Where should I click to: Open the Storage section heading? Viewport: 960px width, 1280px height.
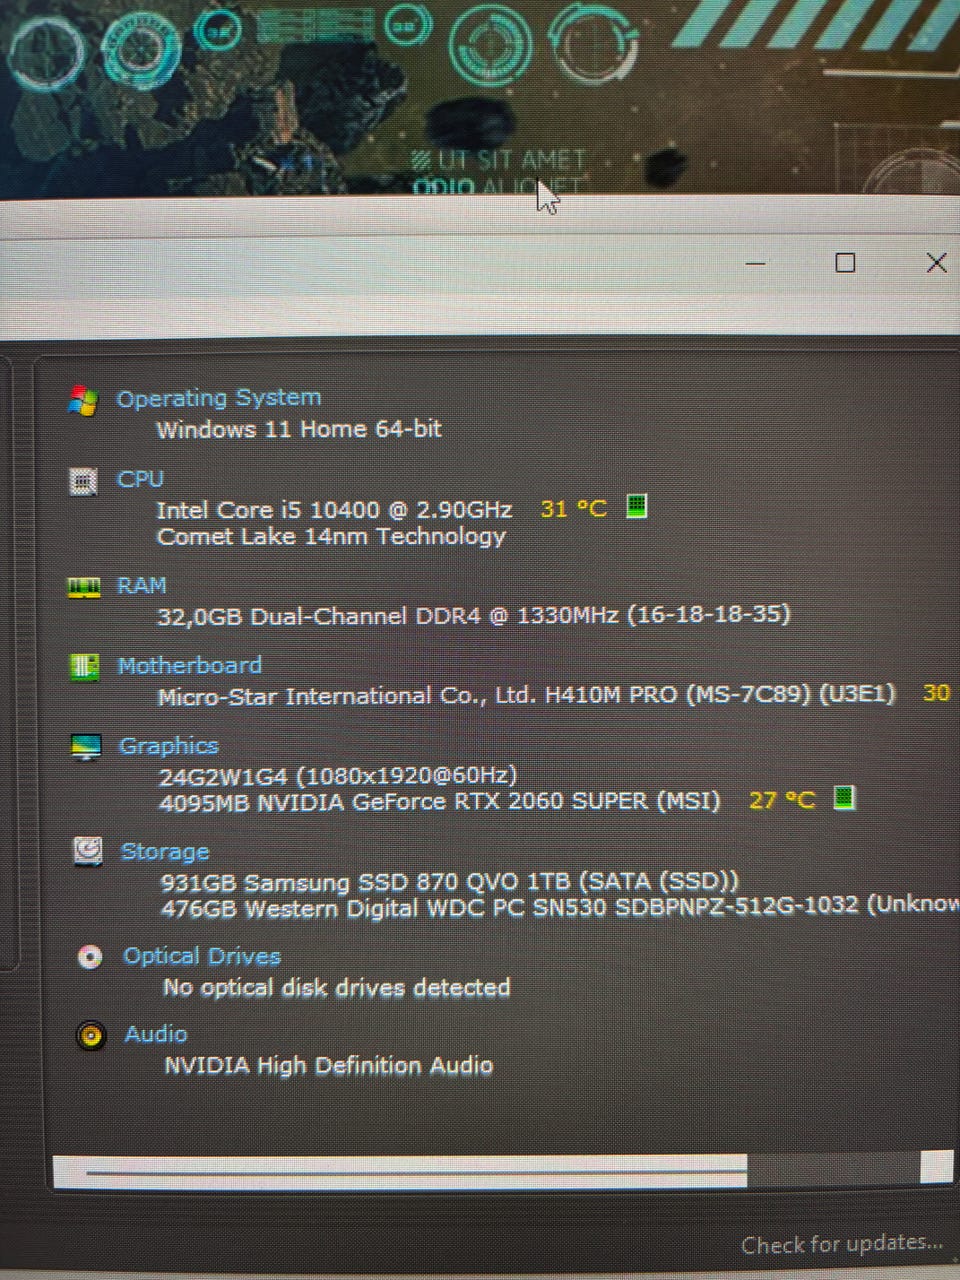(x=165, y=852)
